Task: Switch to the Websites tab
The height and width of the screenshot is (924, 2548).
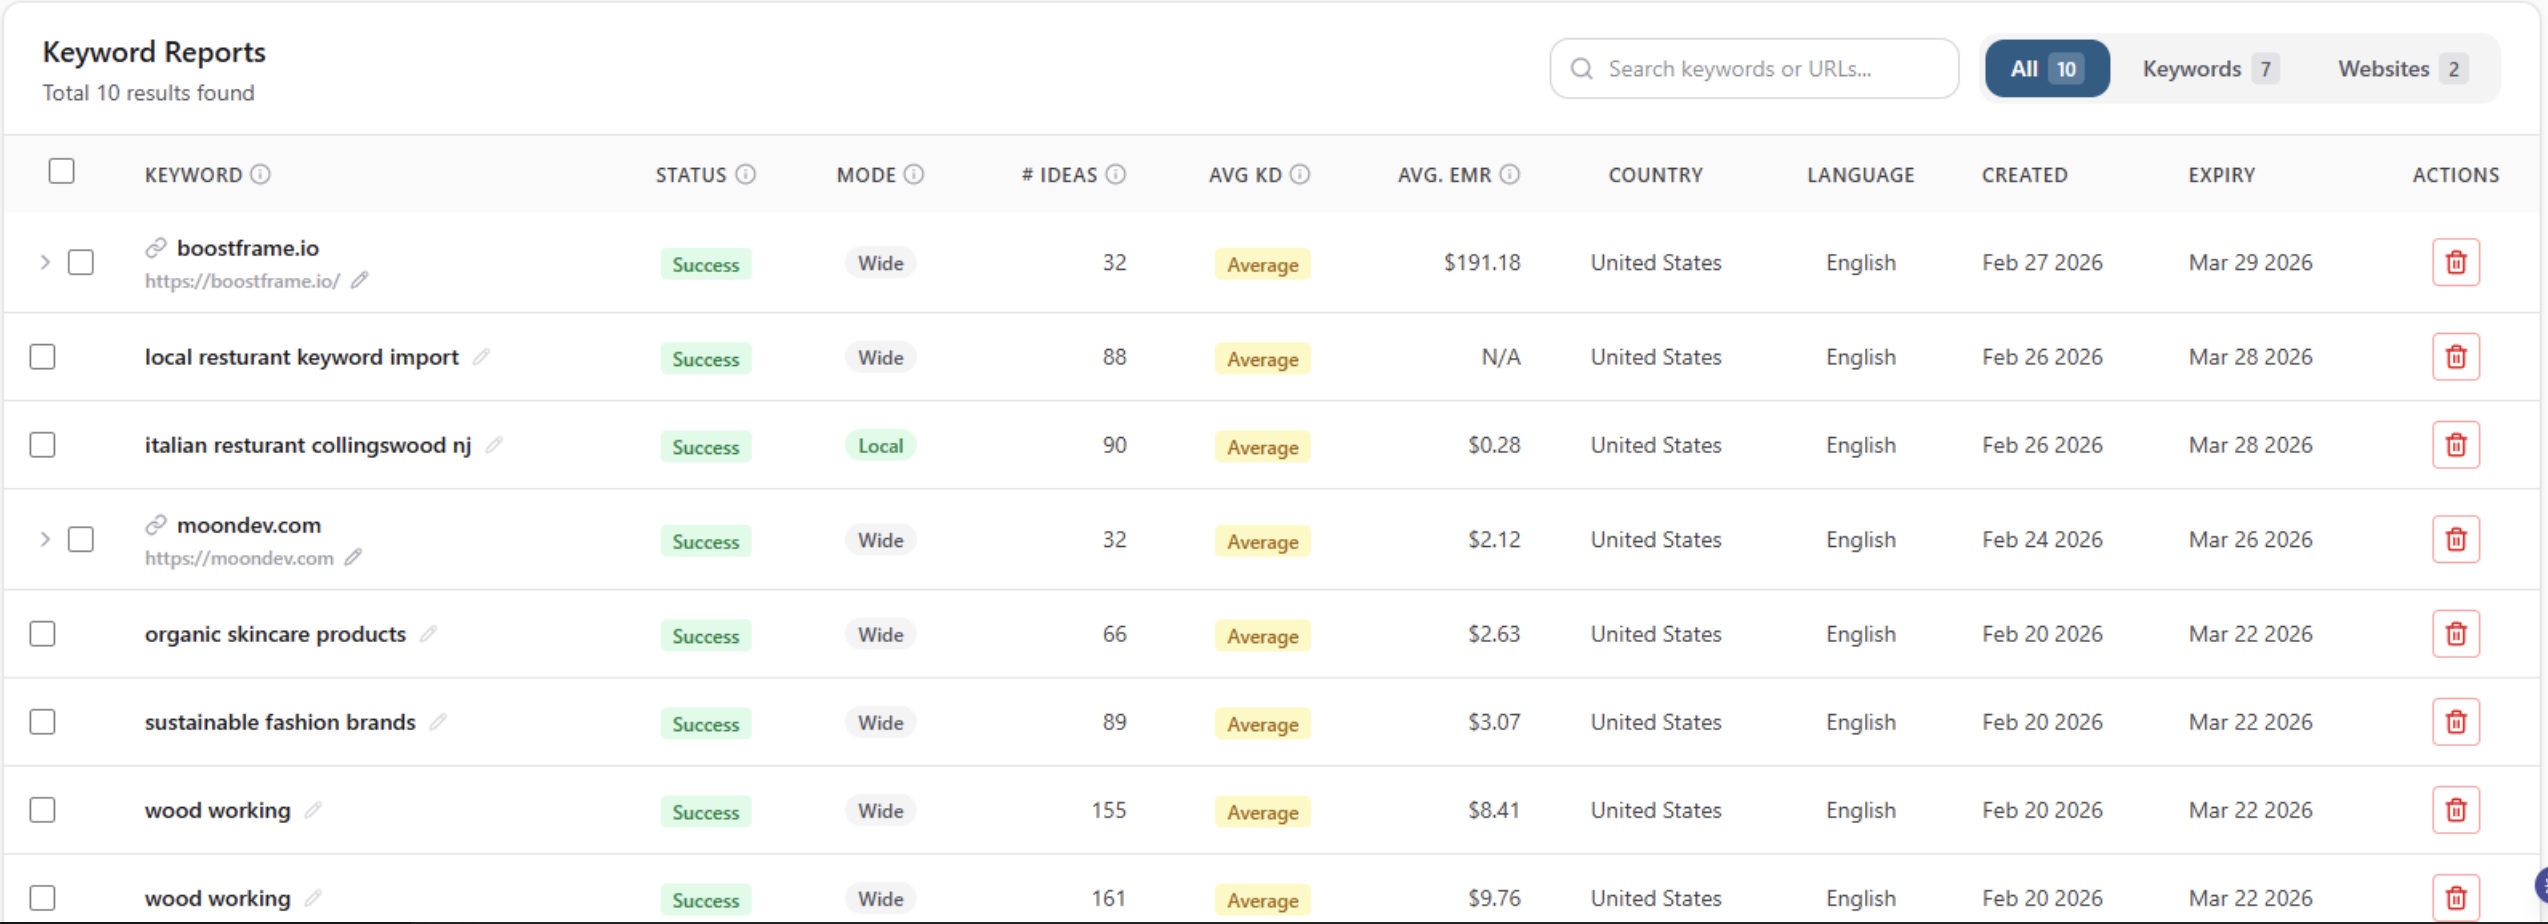Action: click(x=2402, y=69)
